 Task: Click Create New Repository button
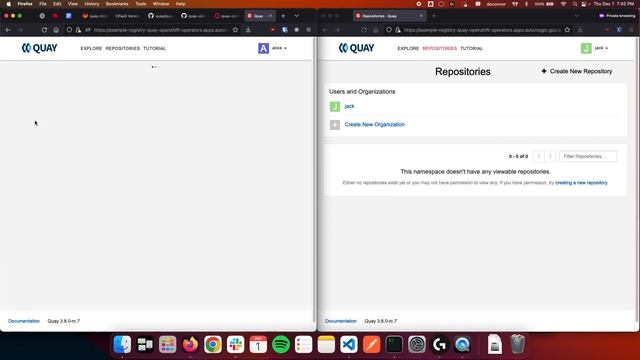576,71
